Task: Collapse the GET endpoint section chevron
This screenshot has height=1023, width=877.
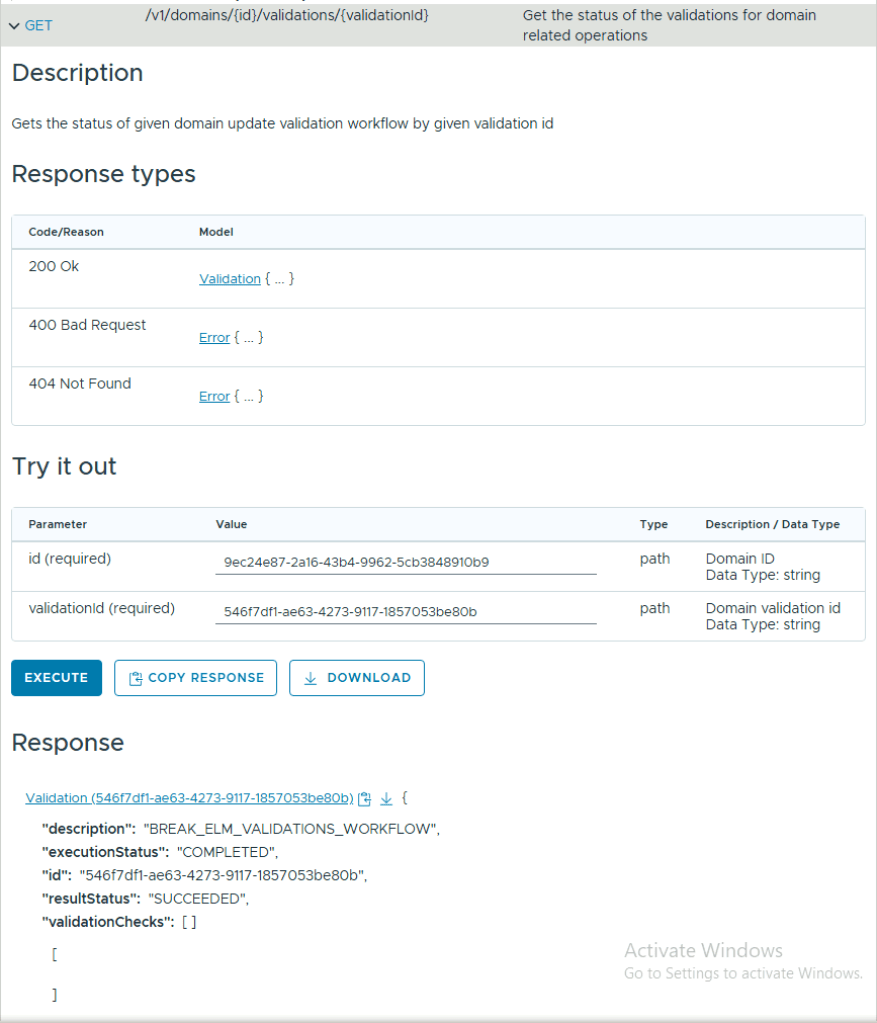Action: (x=14, y=26)
